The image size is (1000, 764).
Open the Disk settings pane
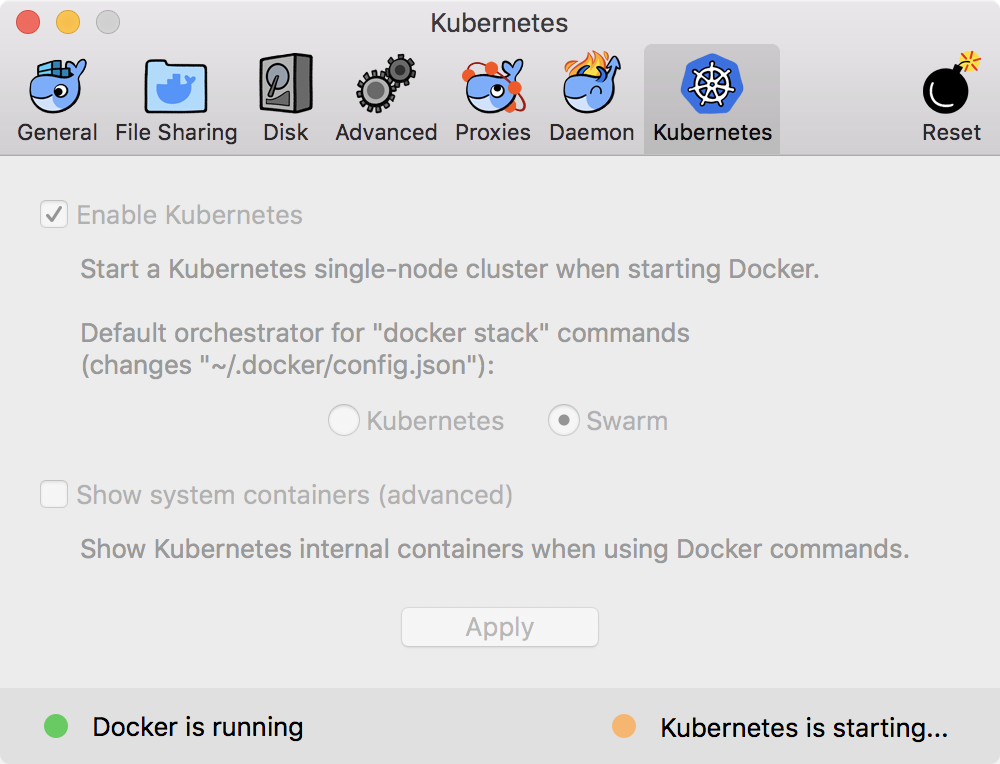pos(286,95)
